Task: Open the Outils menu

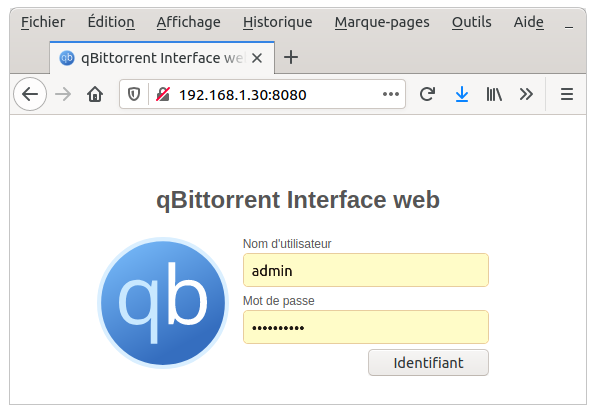Action: coord(471,22)
